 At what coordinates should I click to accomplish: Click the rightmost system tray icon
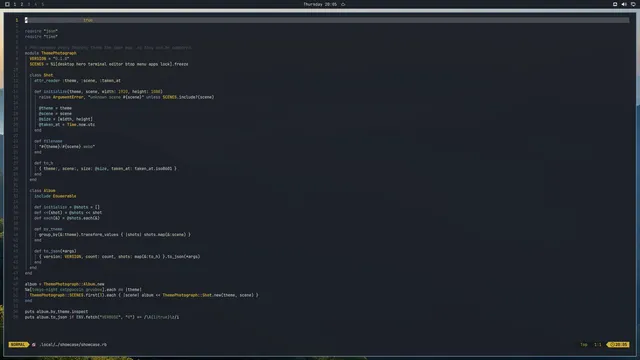click(633, 4)
